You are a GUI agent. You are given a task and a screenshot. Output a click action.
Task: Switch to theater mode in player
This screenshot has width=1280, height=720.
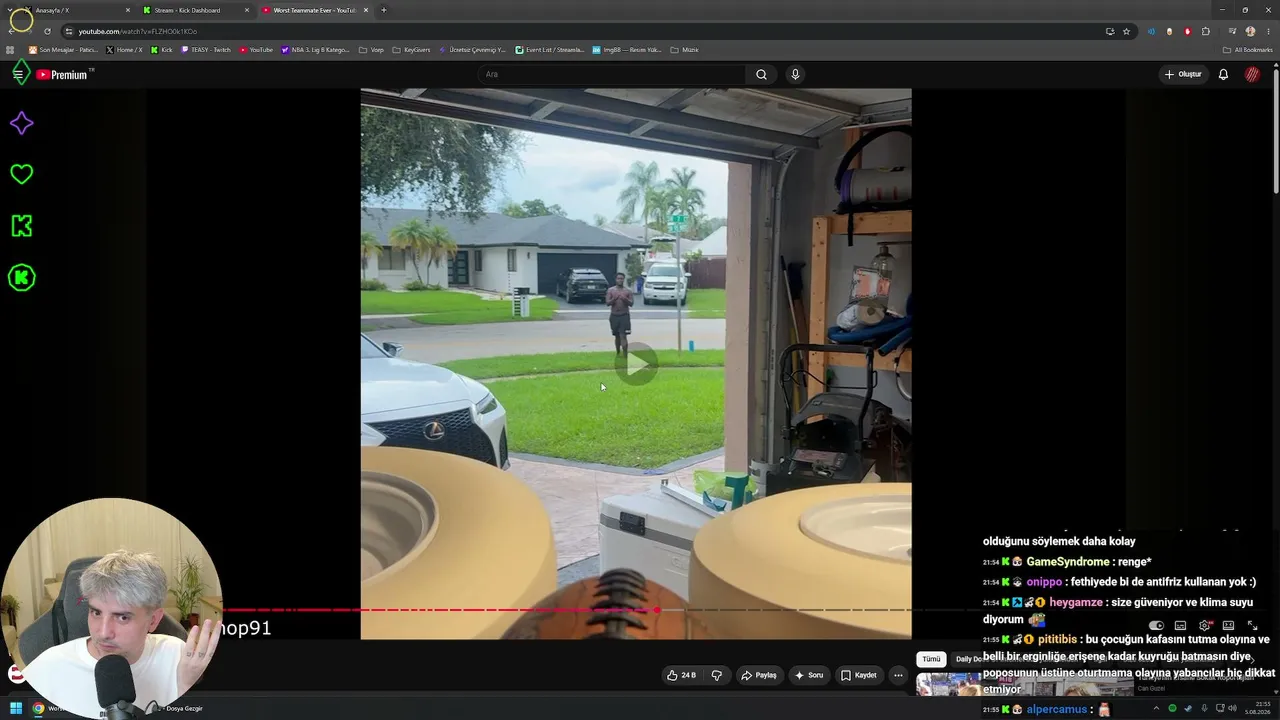[x=1229, y=626]
